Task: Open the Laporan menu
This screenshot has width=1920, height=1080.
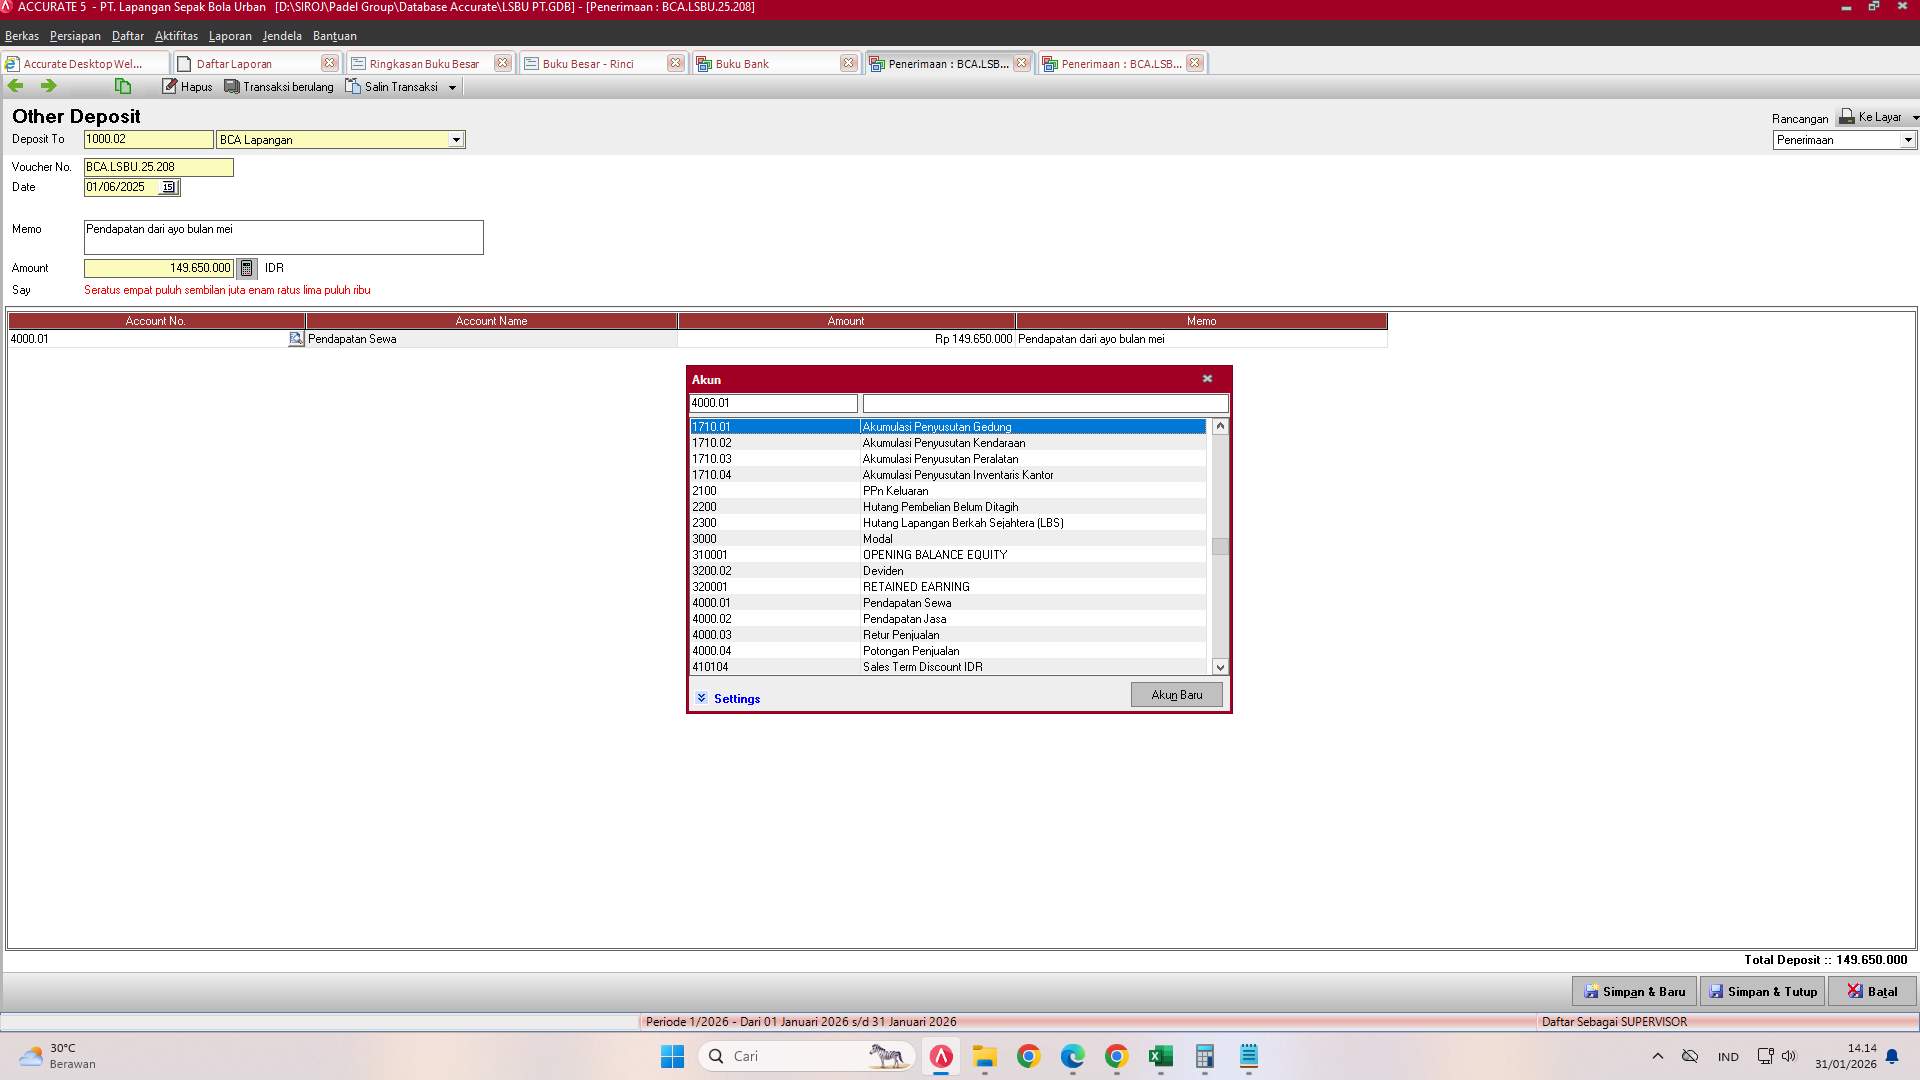Action: tap(230, 36)
